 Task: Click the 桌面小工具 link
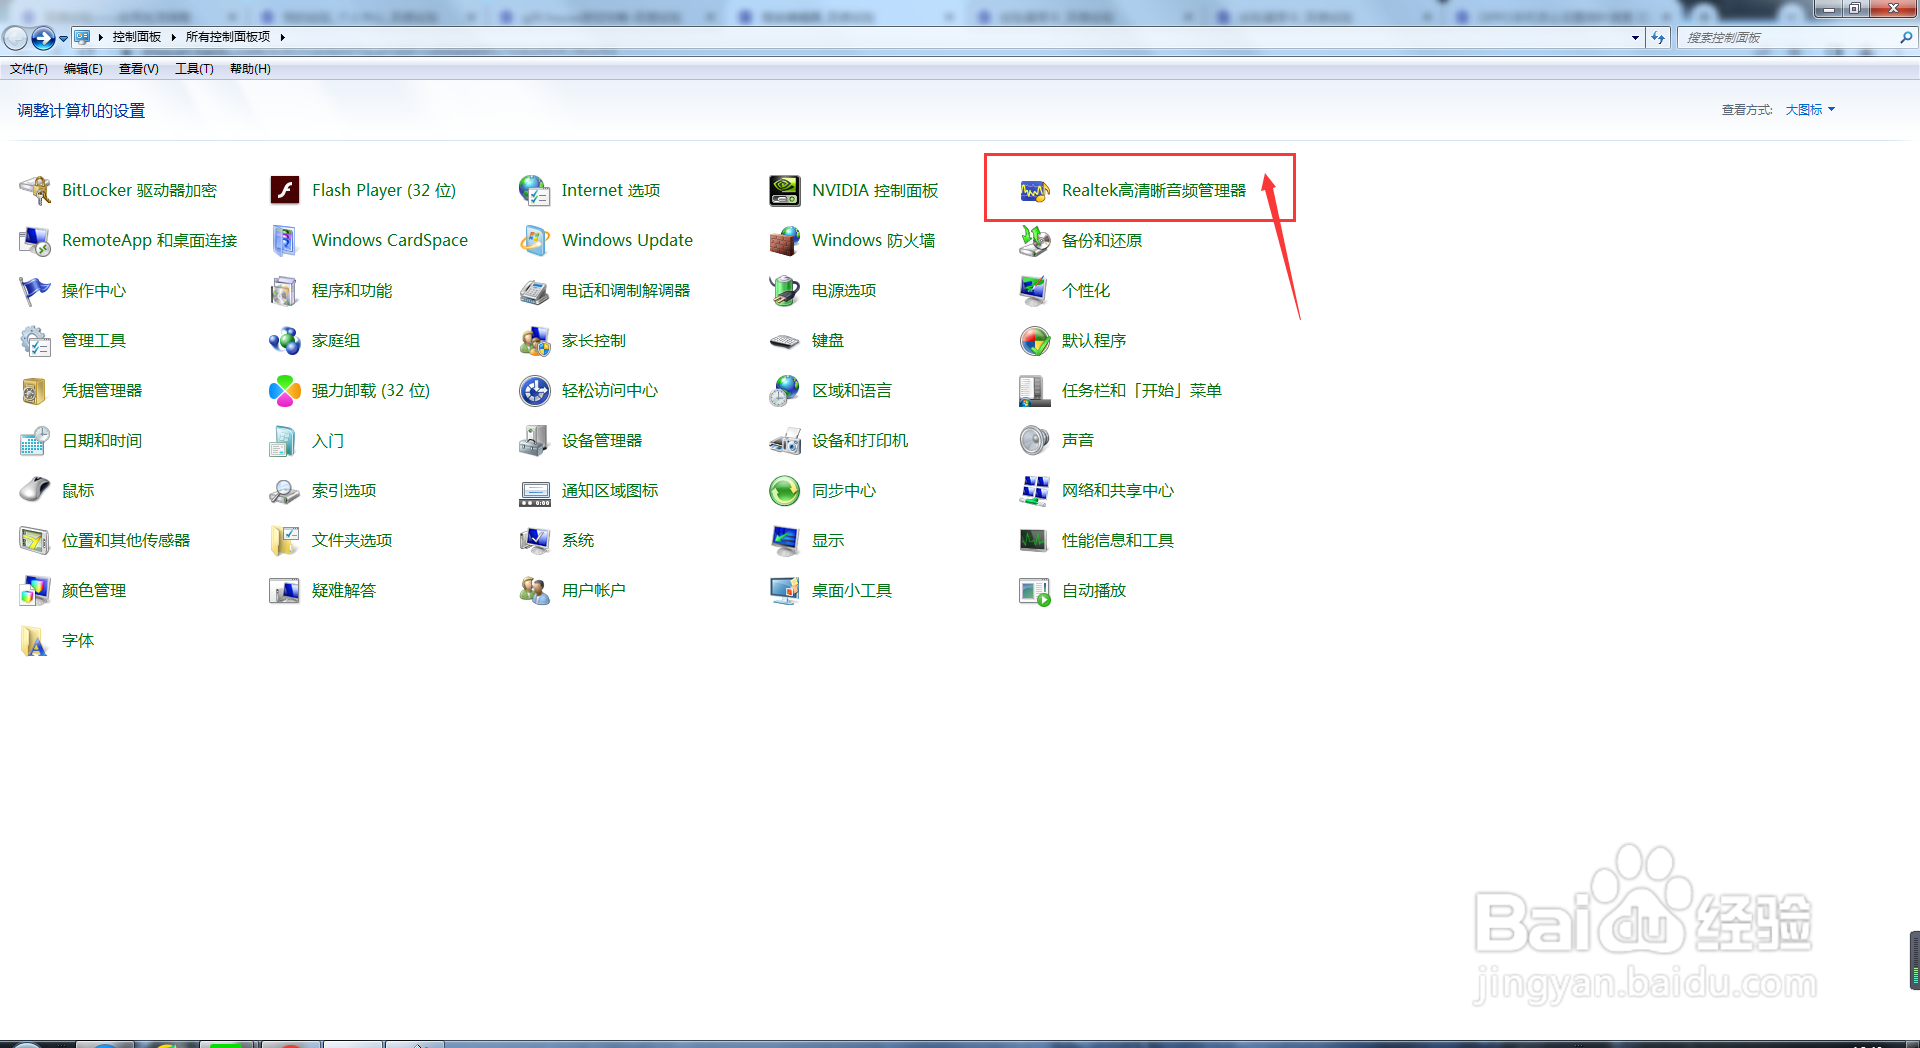(x=852, y=590)
